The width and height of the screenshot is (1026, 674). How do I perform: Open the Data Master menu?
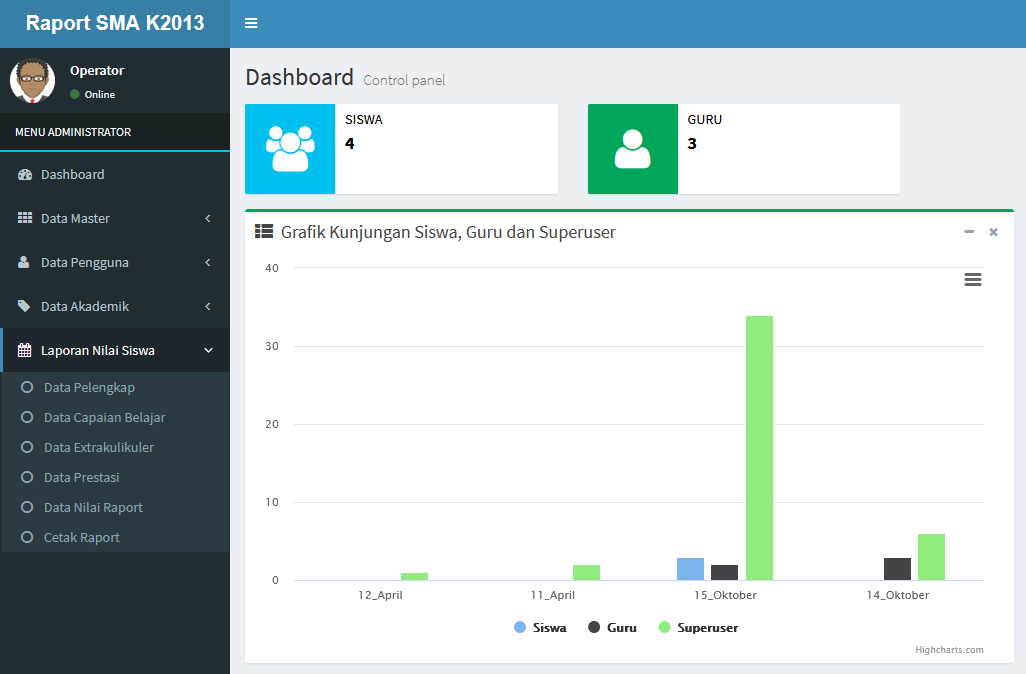(x=115, y=219)
